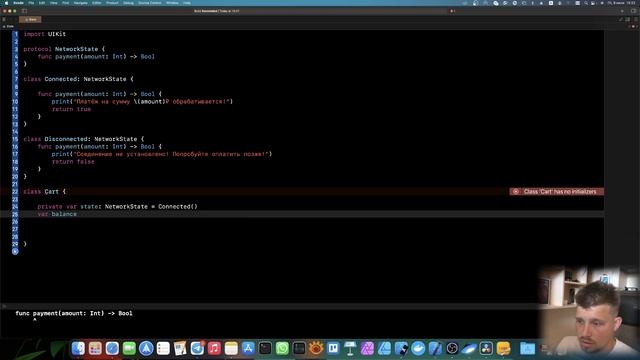This screenshot has width=640, height=360.
Task: Open Music app from the Dock
Action: tap(214, 348)
